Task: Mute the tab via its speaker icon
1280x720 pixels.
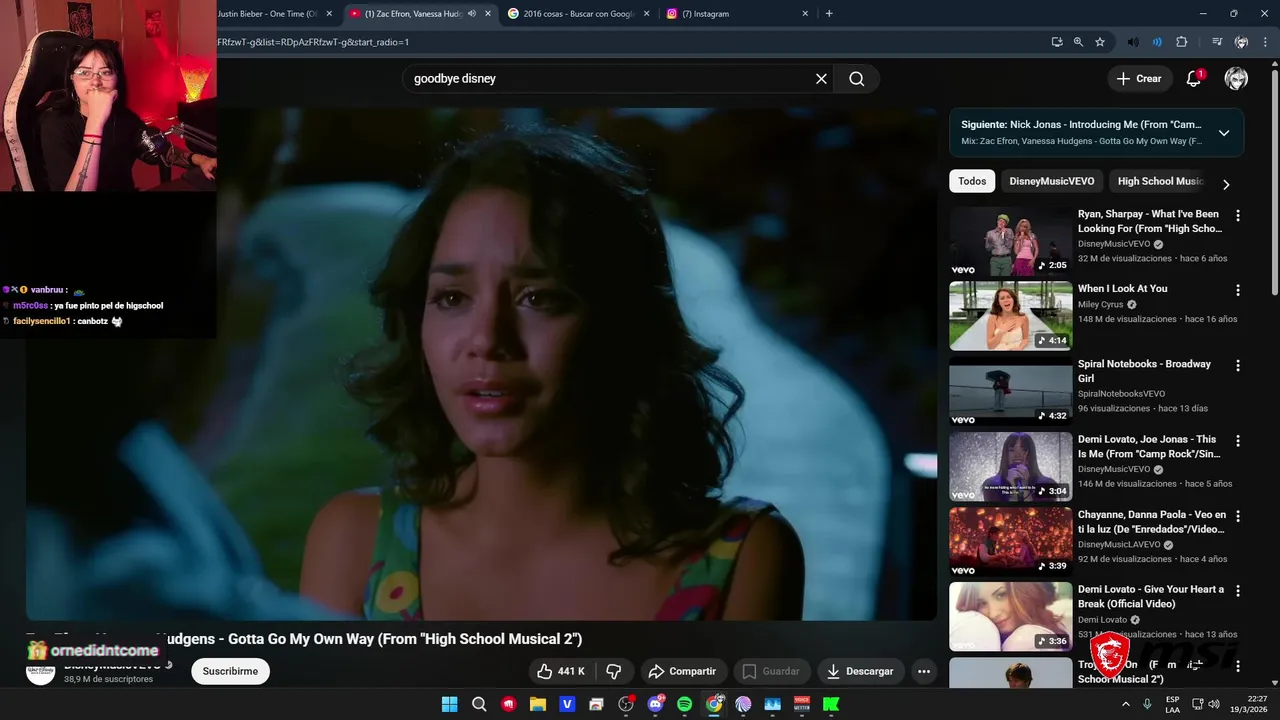Action: point(472,14)
